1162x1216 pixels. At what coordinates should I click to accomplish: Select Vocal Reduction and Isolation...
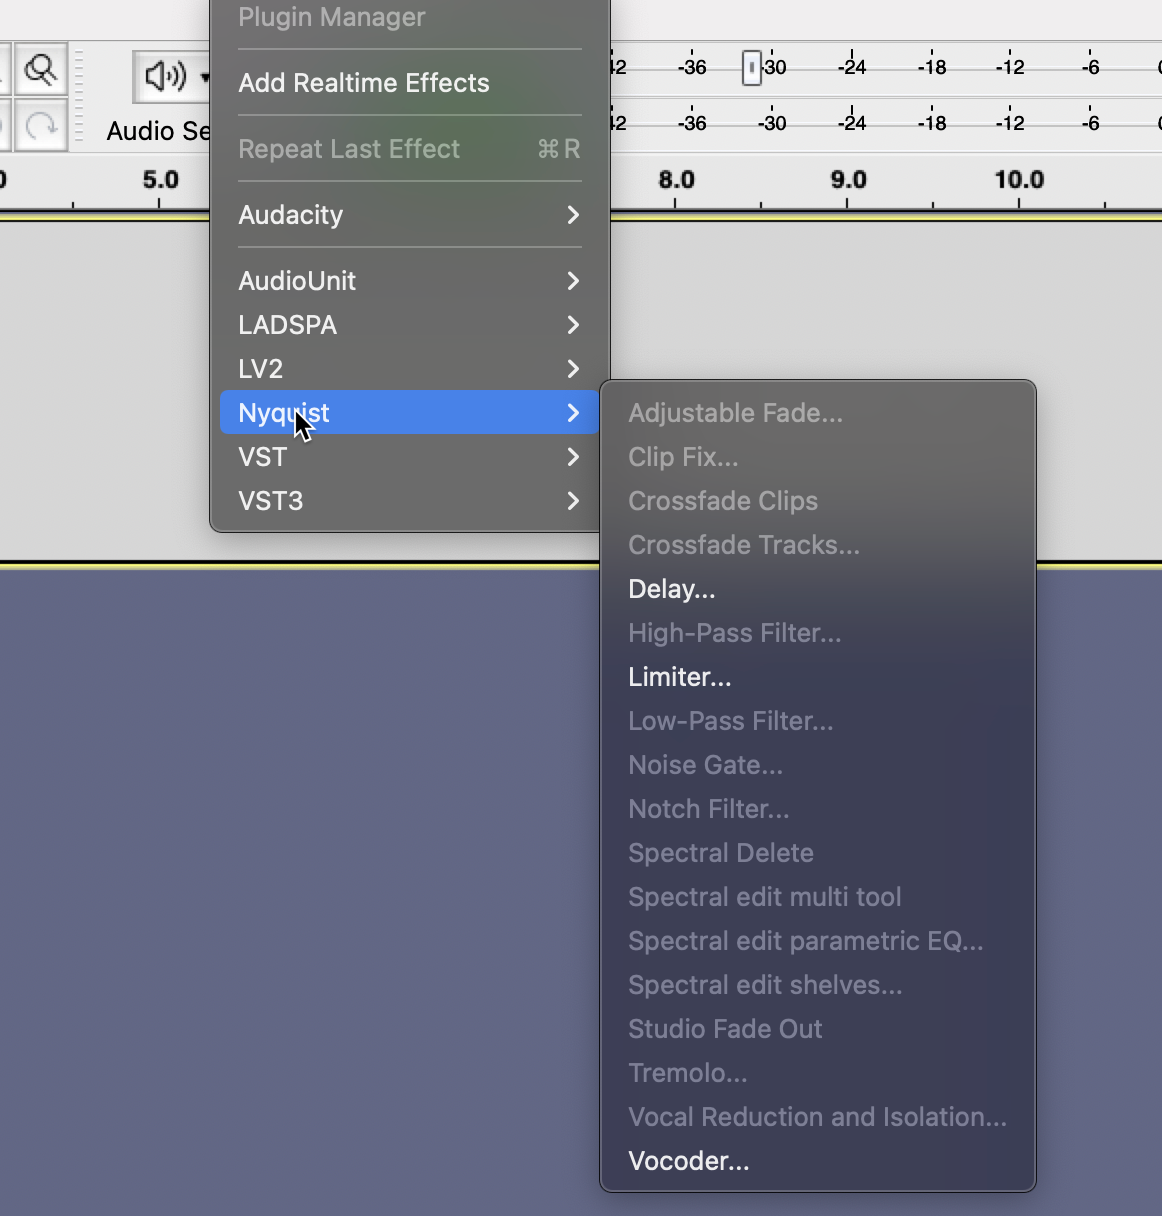818,1117
